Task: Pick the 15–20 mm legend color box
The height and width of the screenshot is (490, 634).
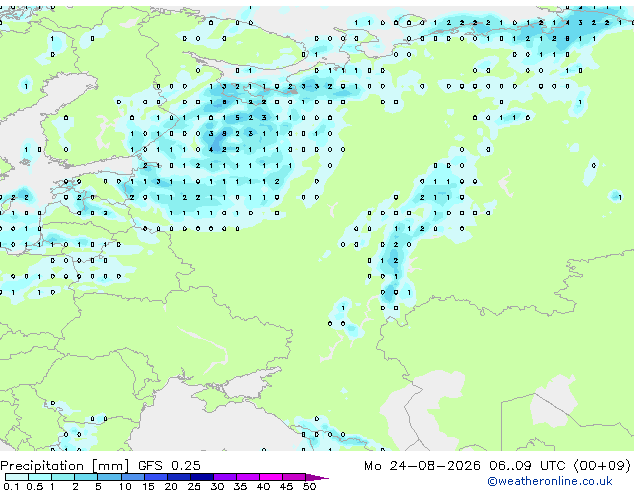Action: 156,477
